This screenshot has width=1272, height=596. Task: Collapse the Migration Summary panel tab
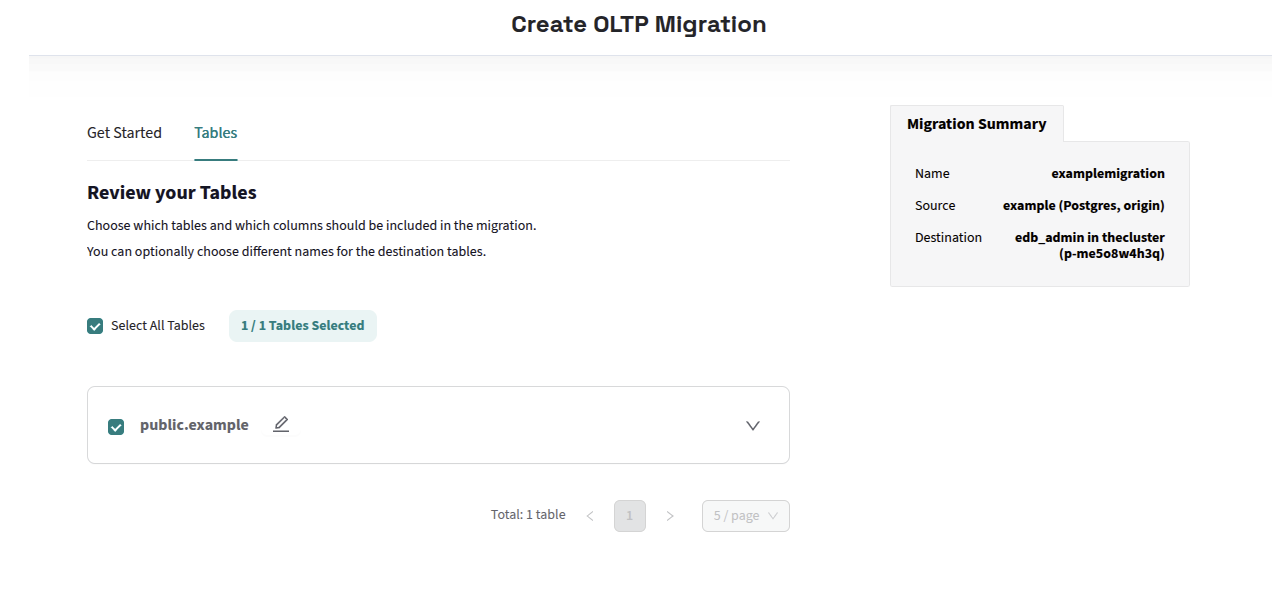975,123
